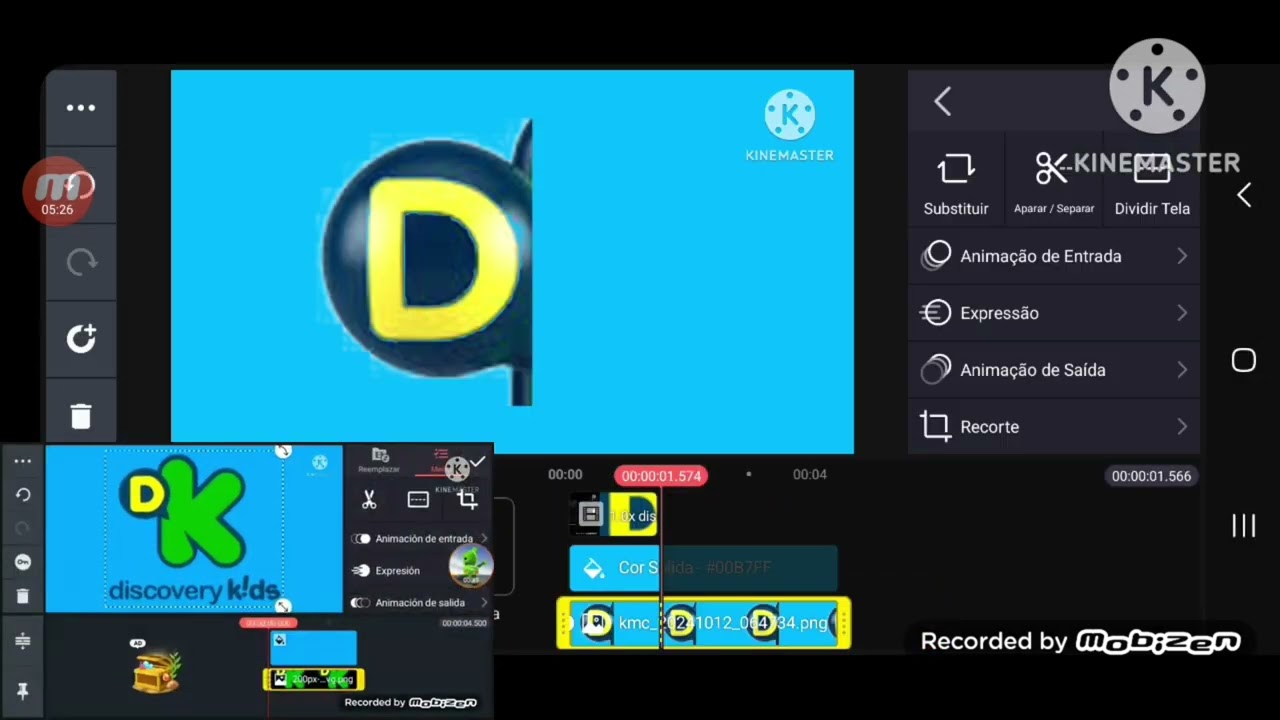Expand Expressão chevron

click(1182, 313)
